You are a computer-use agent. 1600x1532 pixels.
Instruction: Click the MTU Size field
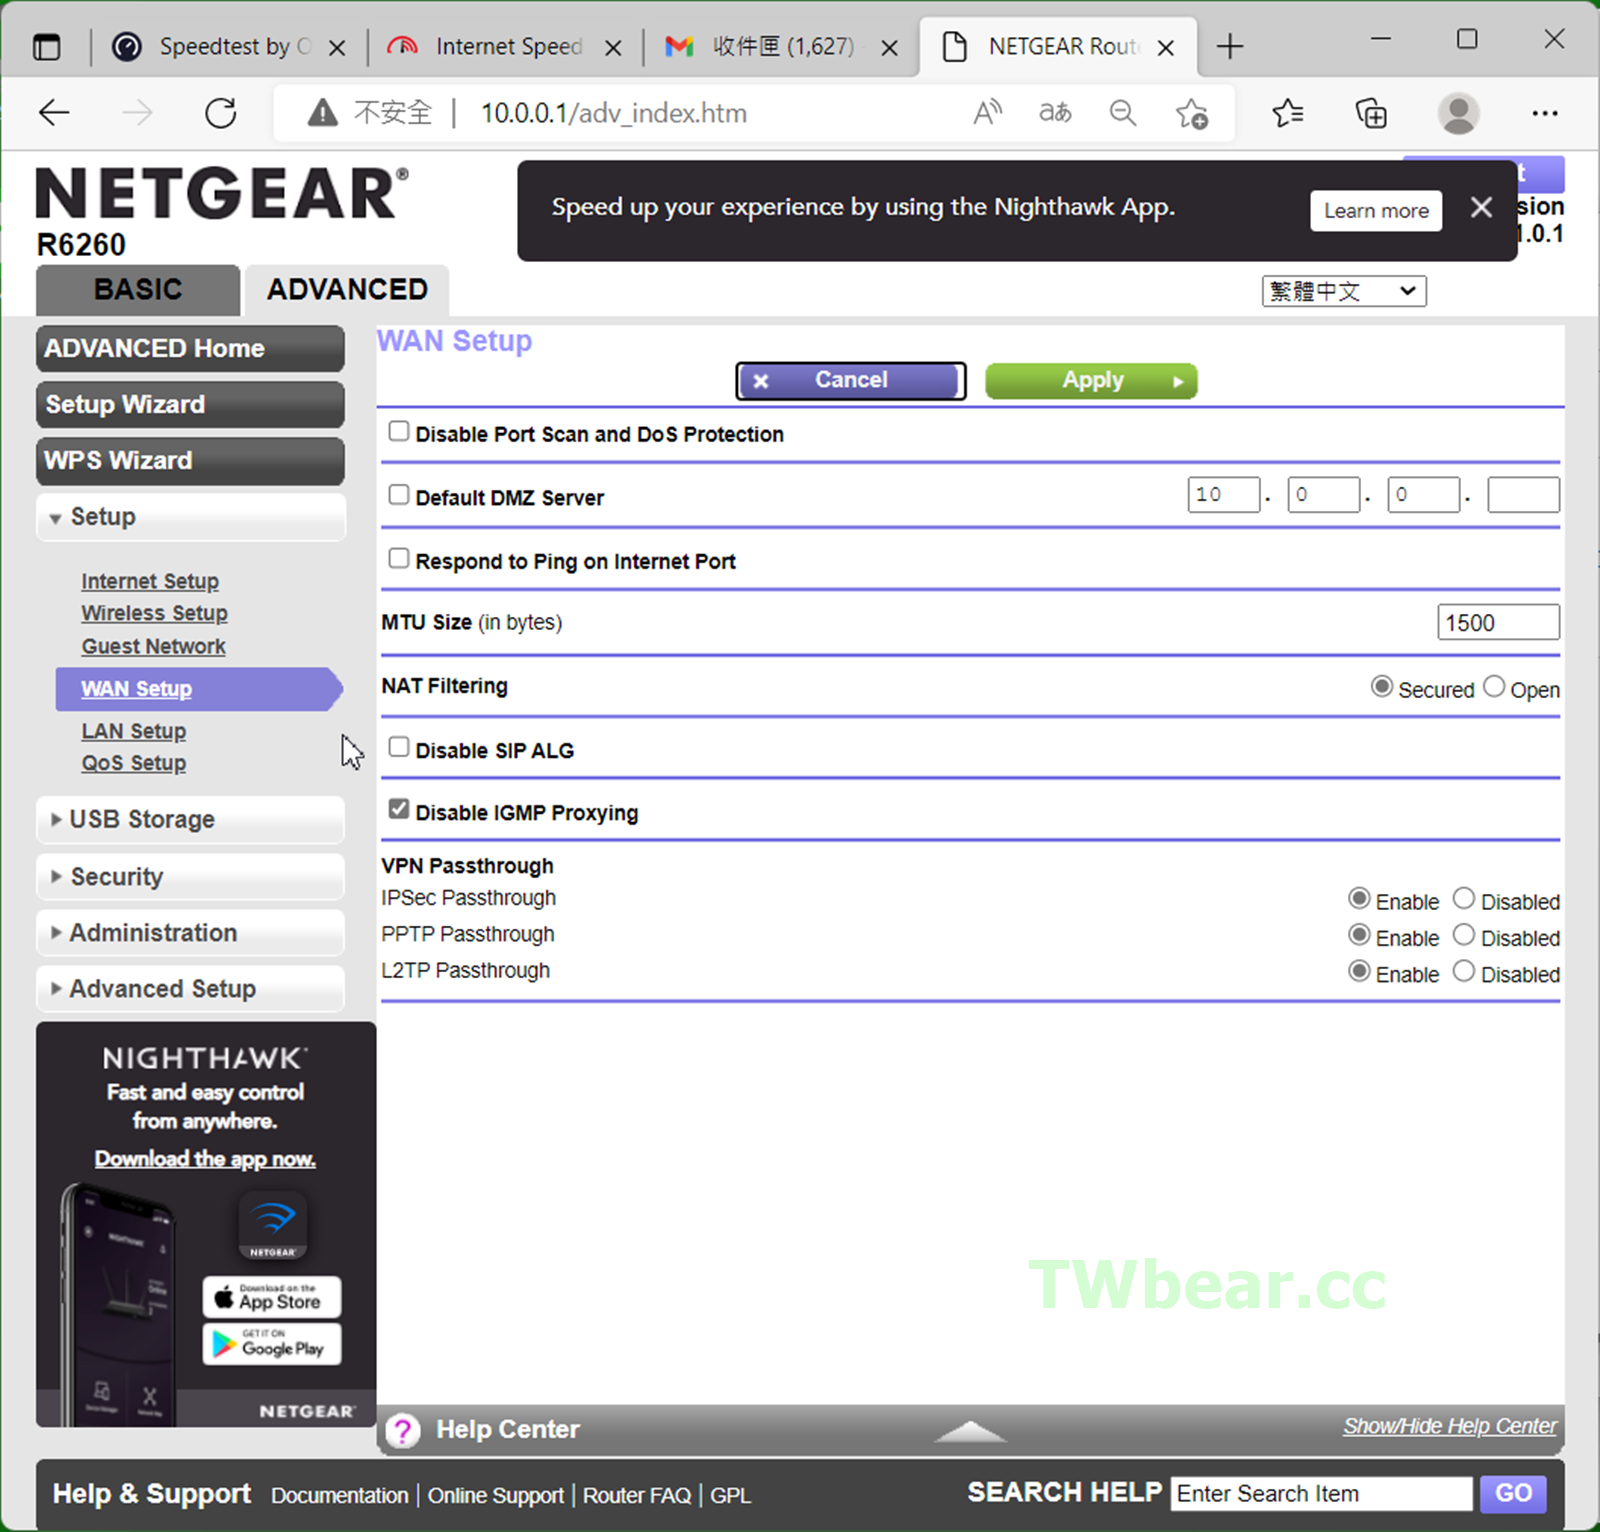(1498, 622)
